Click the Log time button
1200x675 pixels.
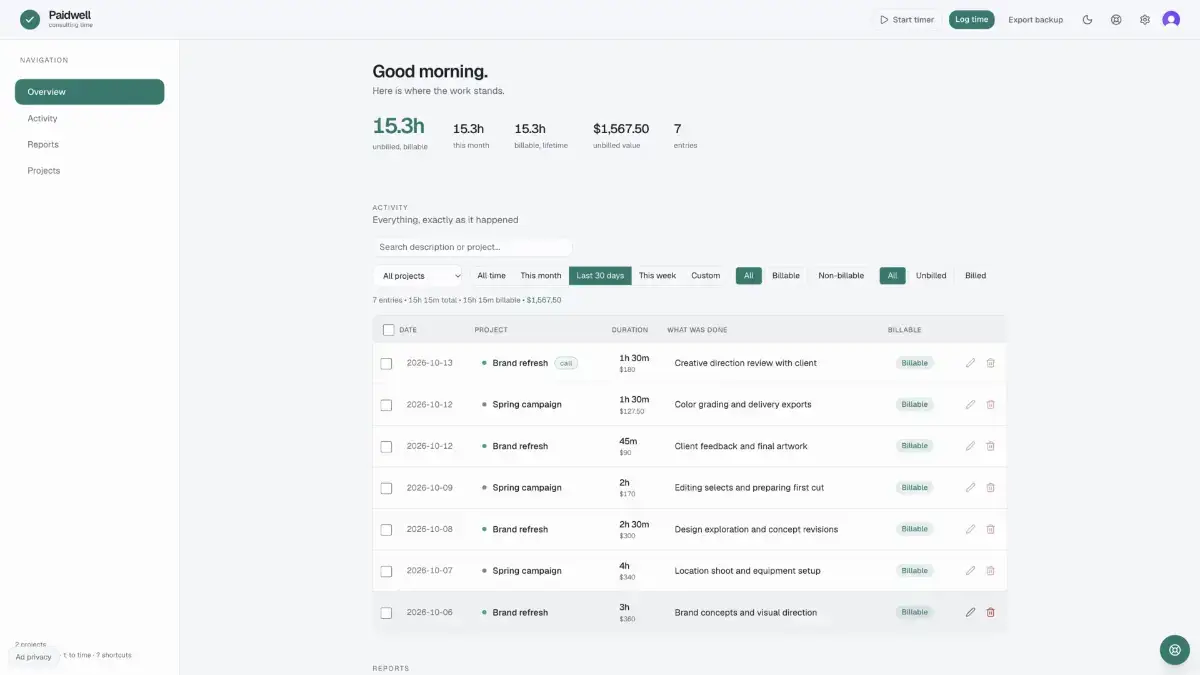[x=972, y=19]
